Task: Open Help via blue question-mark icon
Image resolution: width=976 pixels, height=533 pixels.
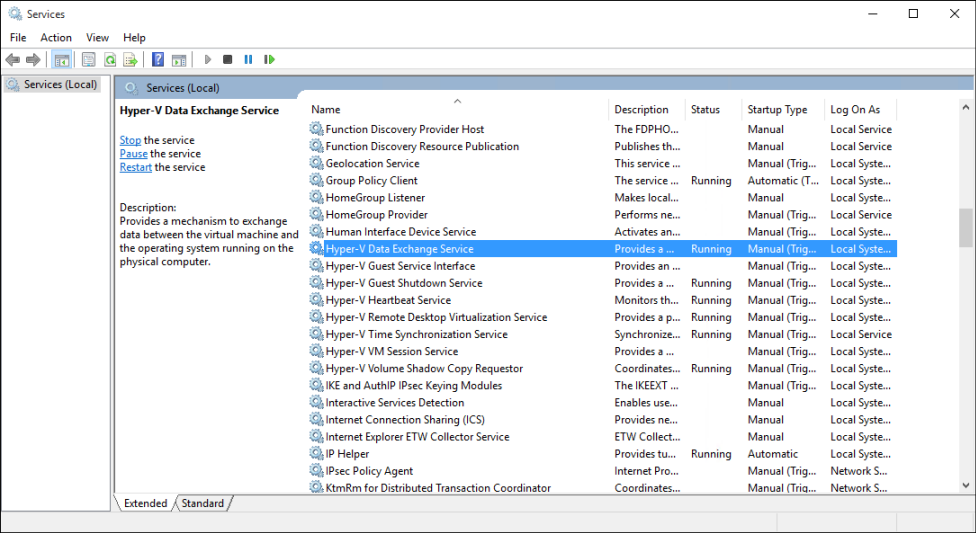Action: [x=158, y=60]
